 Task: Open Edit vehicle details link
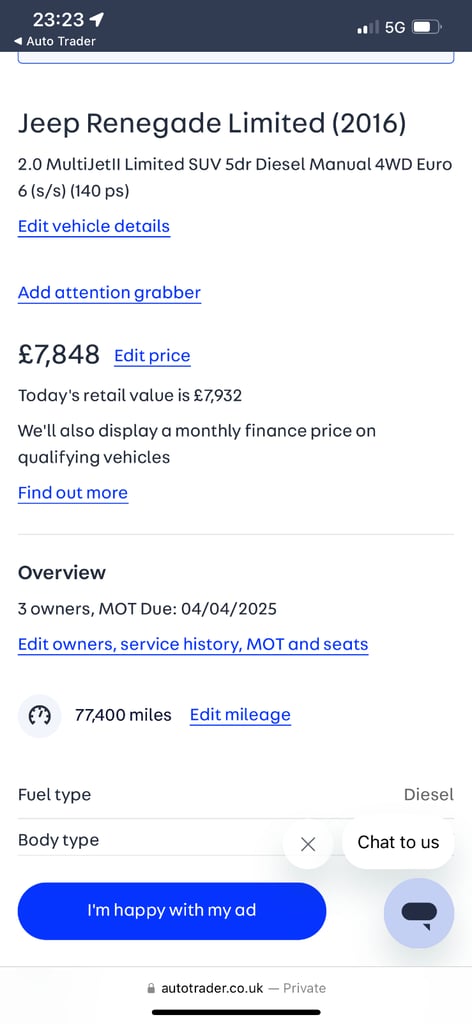click(94, 227)
